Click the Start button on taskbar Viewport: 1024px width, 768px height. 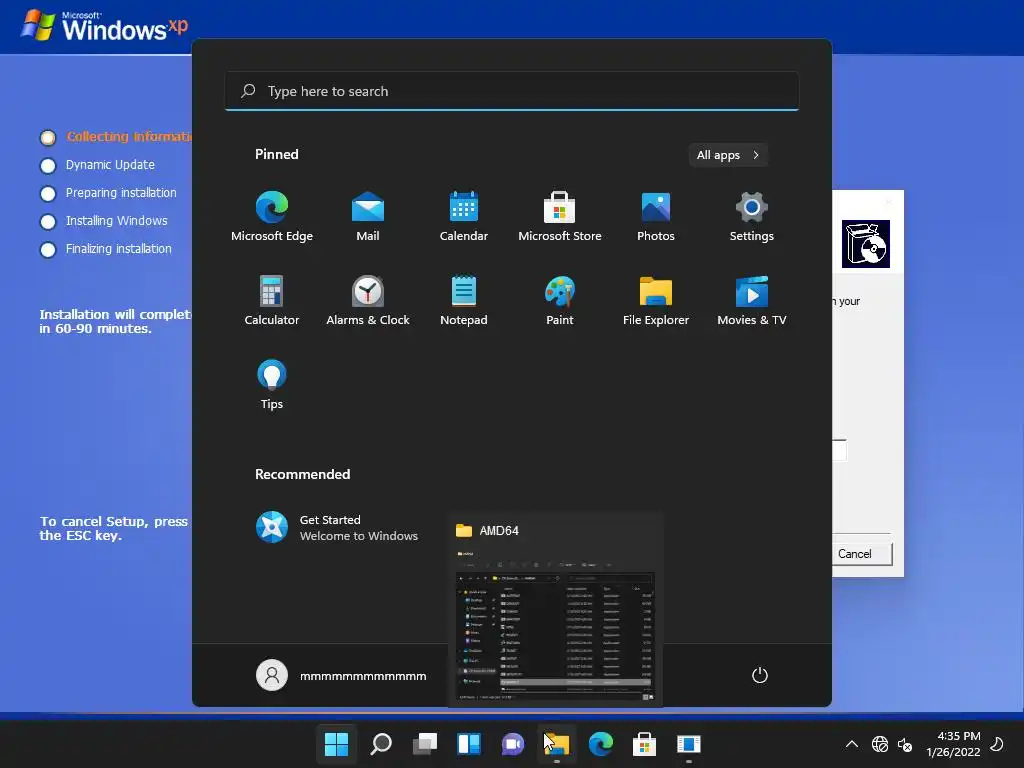pyautogui.click(x=336, y=744)
